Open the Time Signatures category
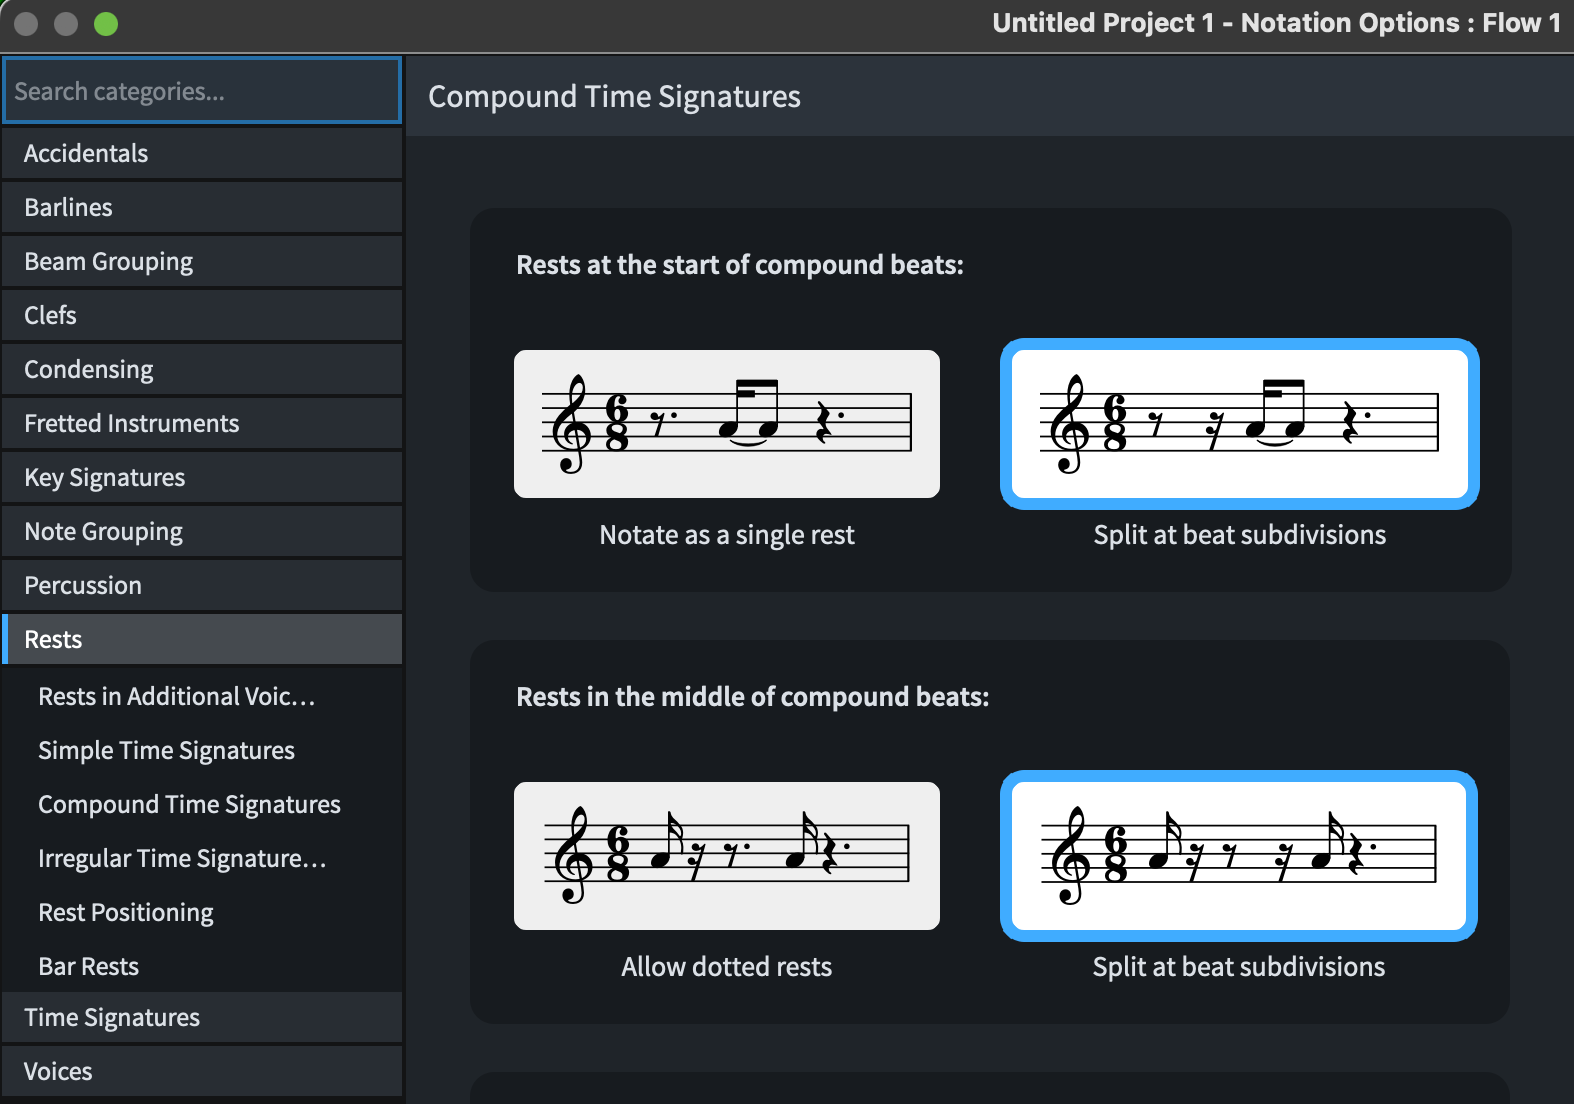This screenshot has height=1104, width=1574. point(202,1017)
